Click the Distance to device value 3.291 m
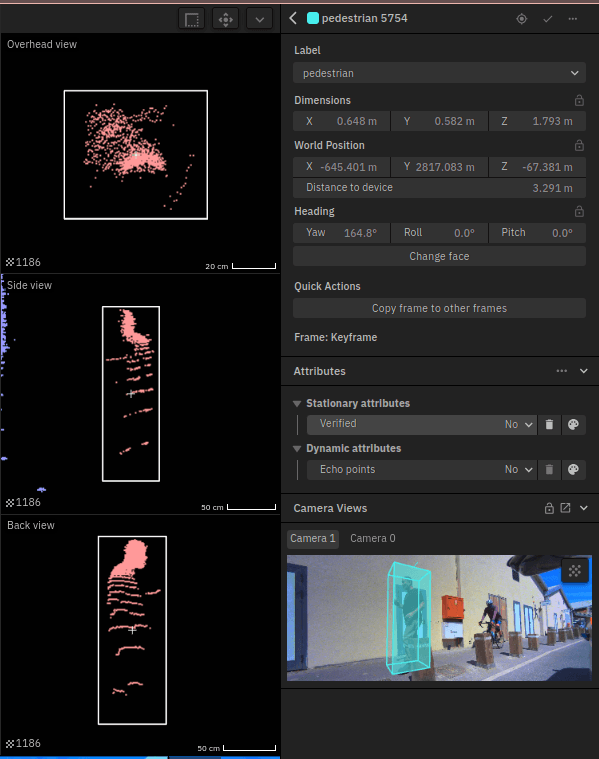Screen dimensions: 599x759 pyautogui.click(x=552, y=188)
